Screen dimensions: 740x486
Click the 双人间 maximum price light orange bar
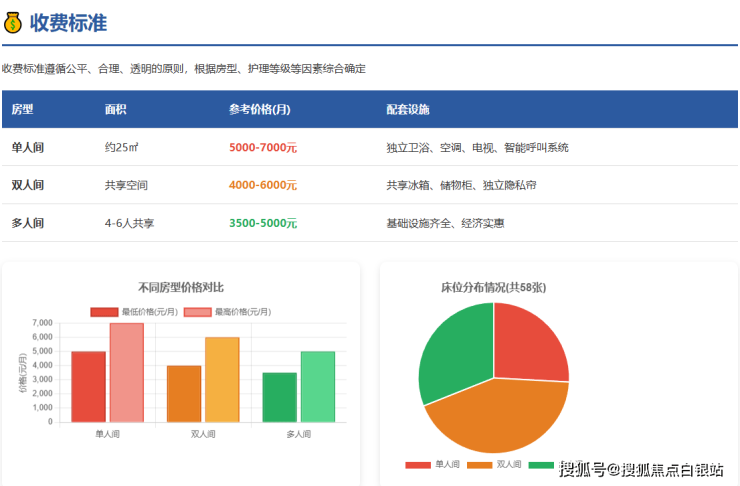(222, 380)
